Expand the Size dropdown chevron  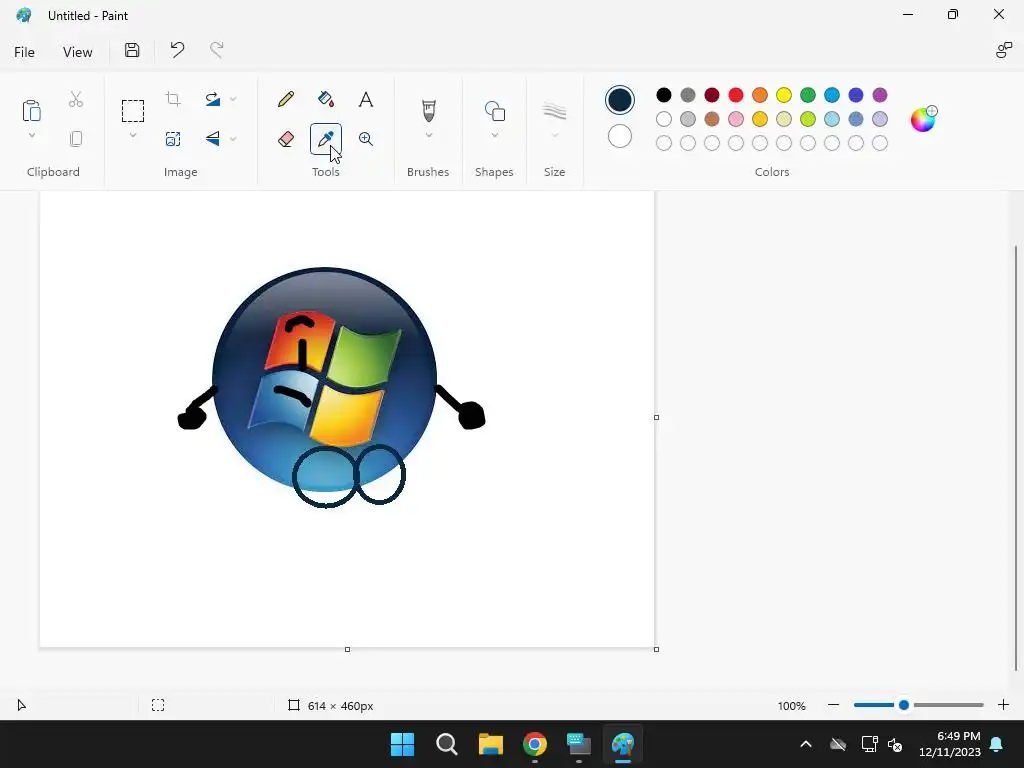click(554, 135)
